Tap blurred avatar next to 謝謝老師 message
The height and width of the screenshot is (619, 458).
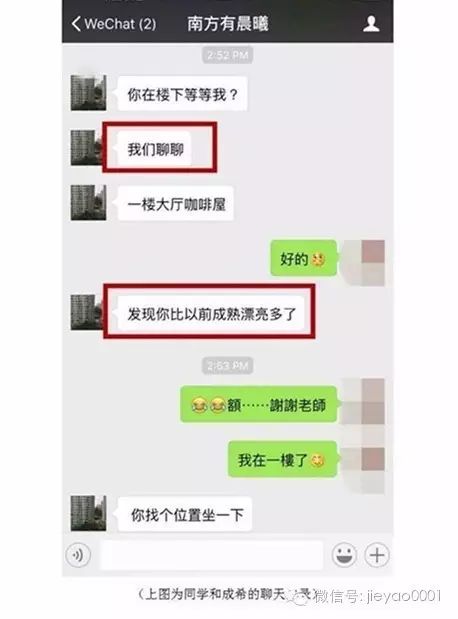[x=363, y=400]
